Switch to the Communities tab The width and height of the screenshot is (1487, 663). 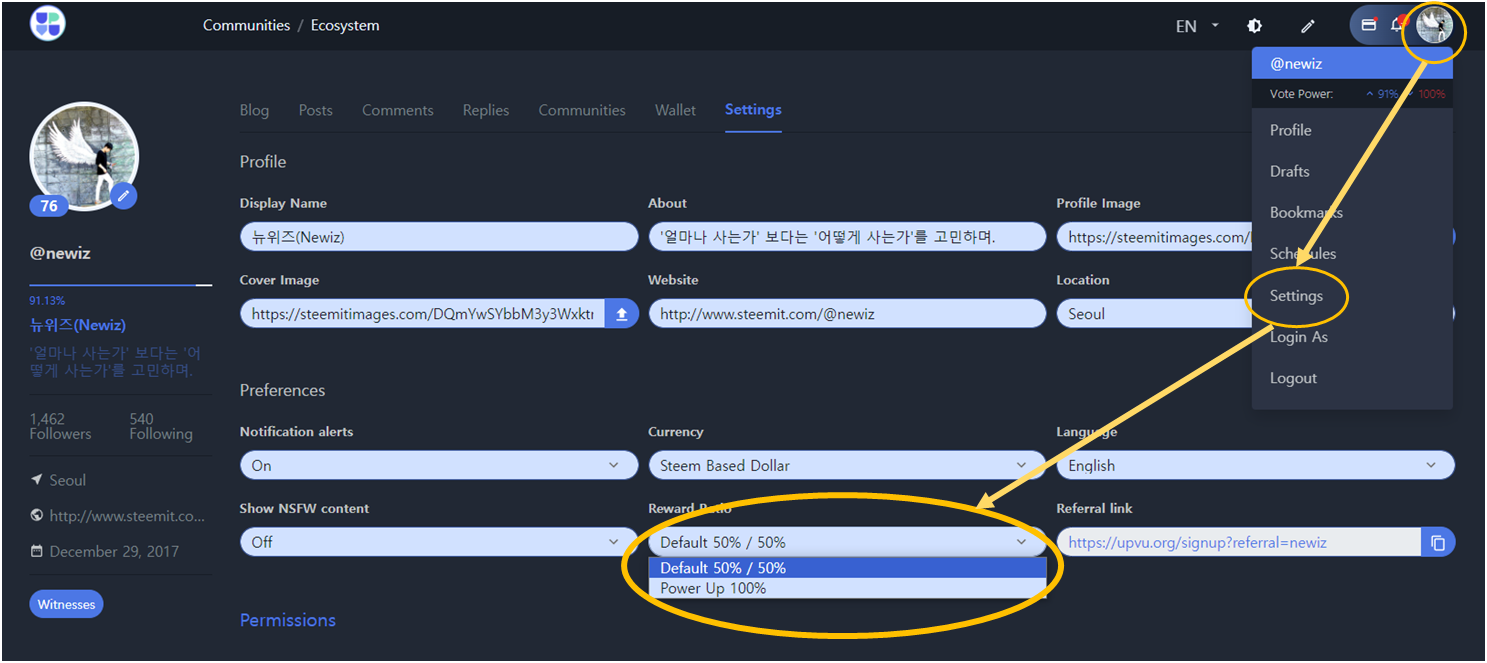pyautogui.click(x=582, y=110)
